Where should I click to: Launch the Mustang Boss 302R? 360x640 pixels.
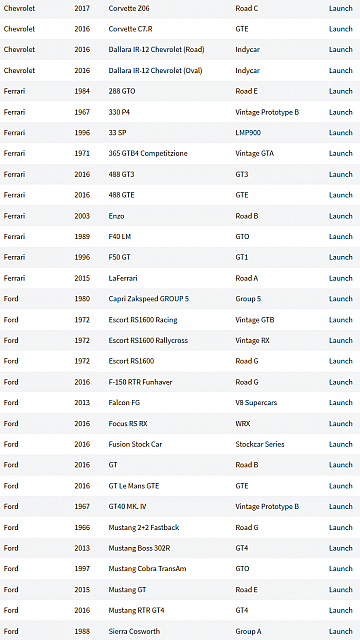(340, 548)
